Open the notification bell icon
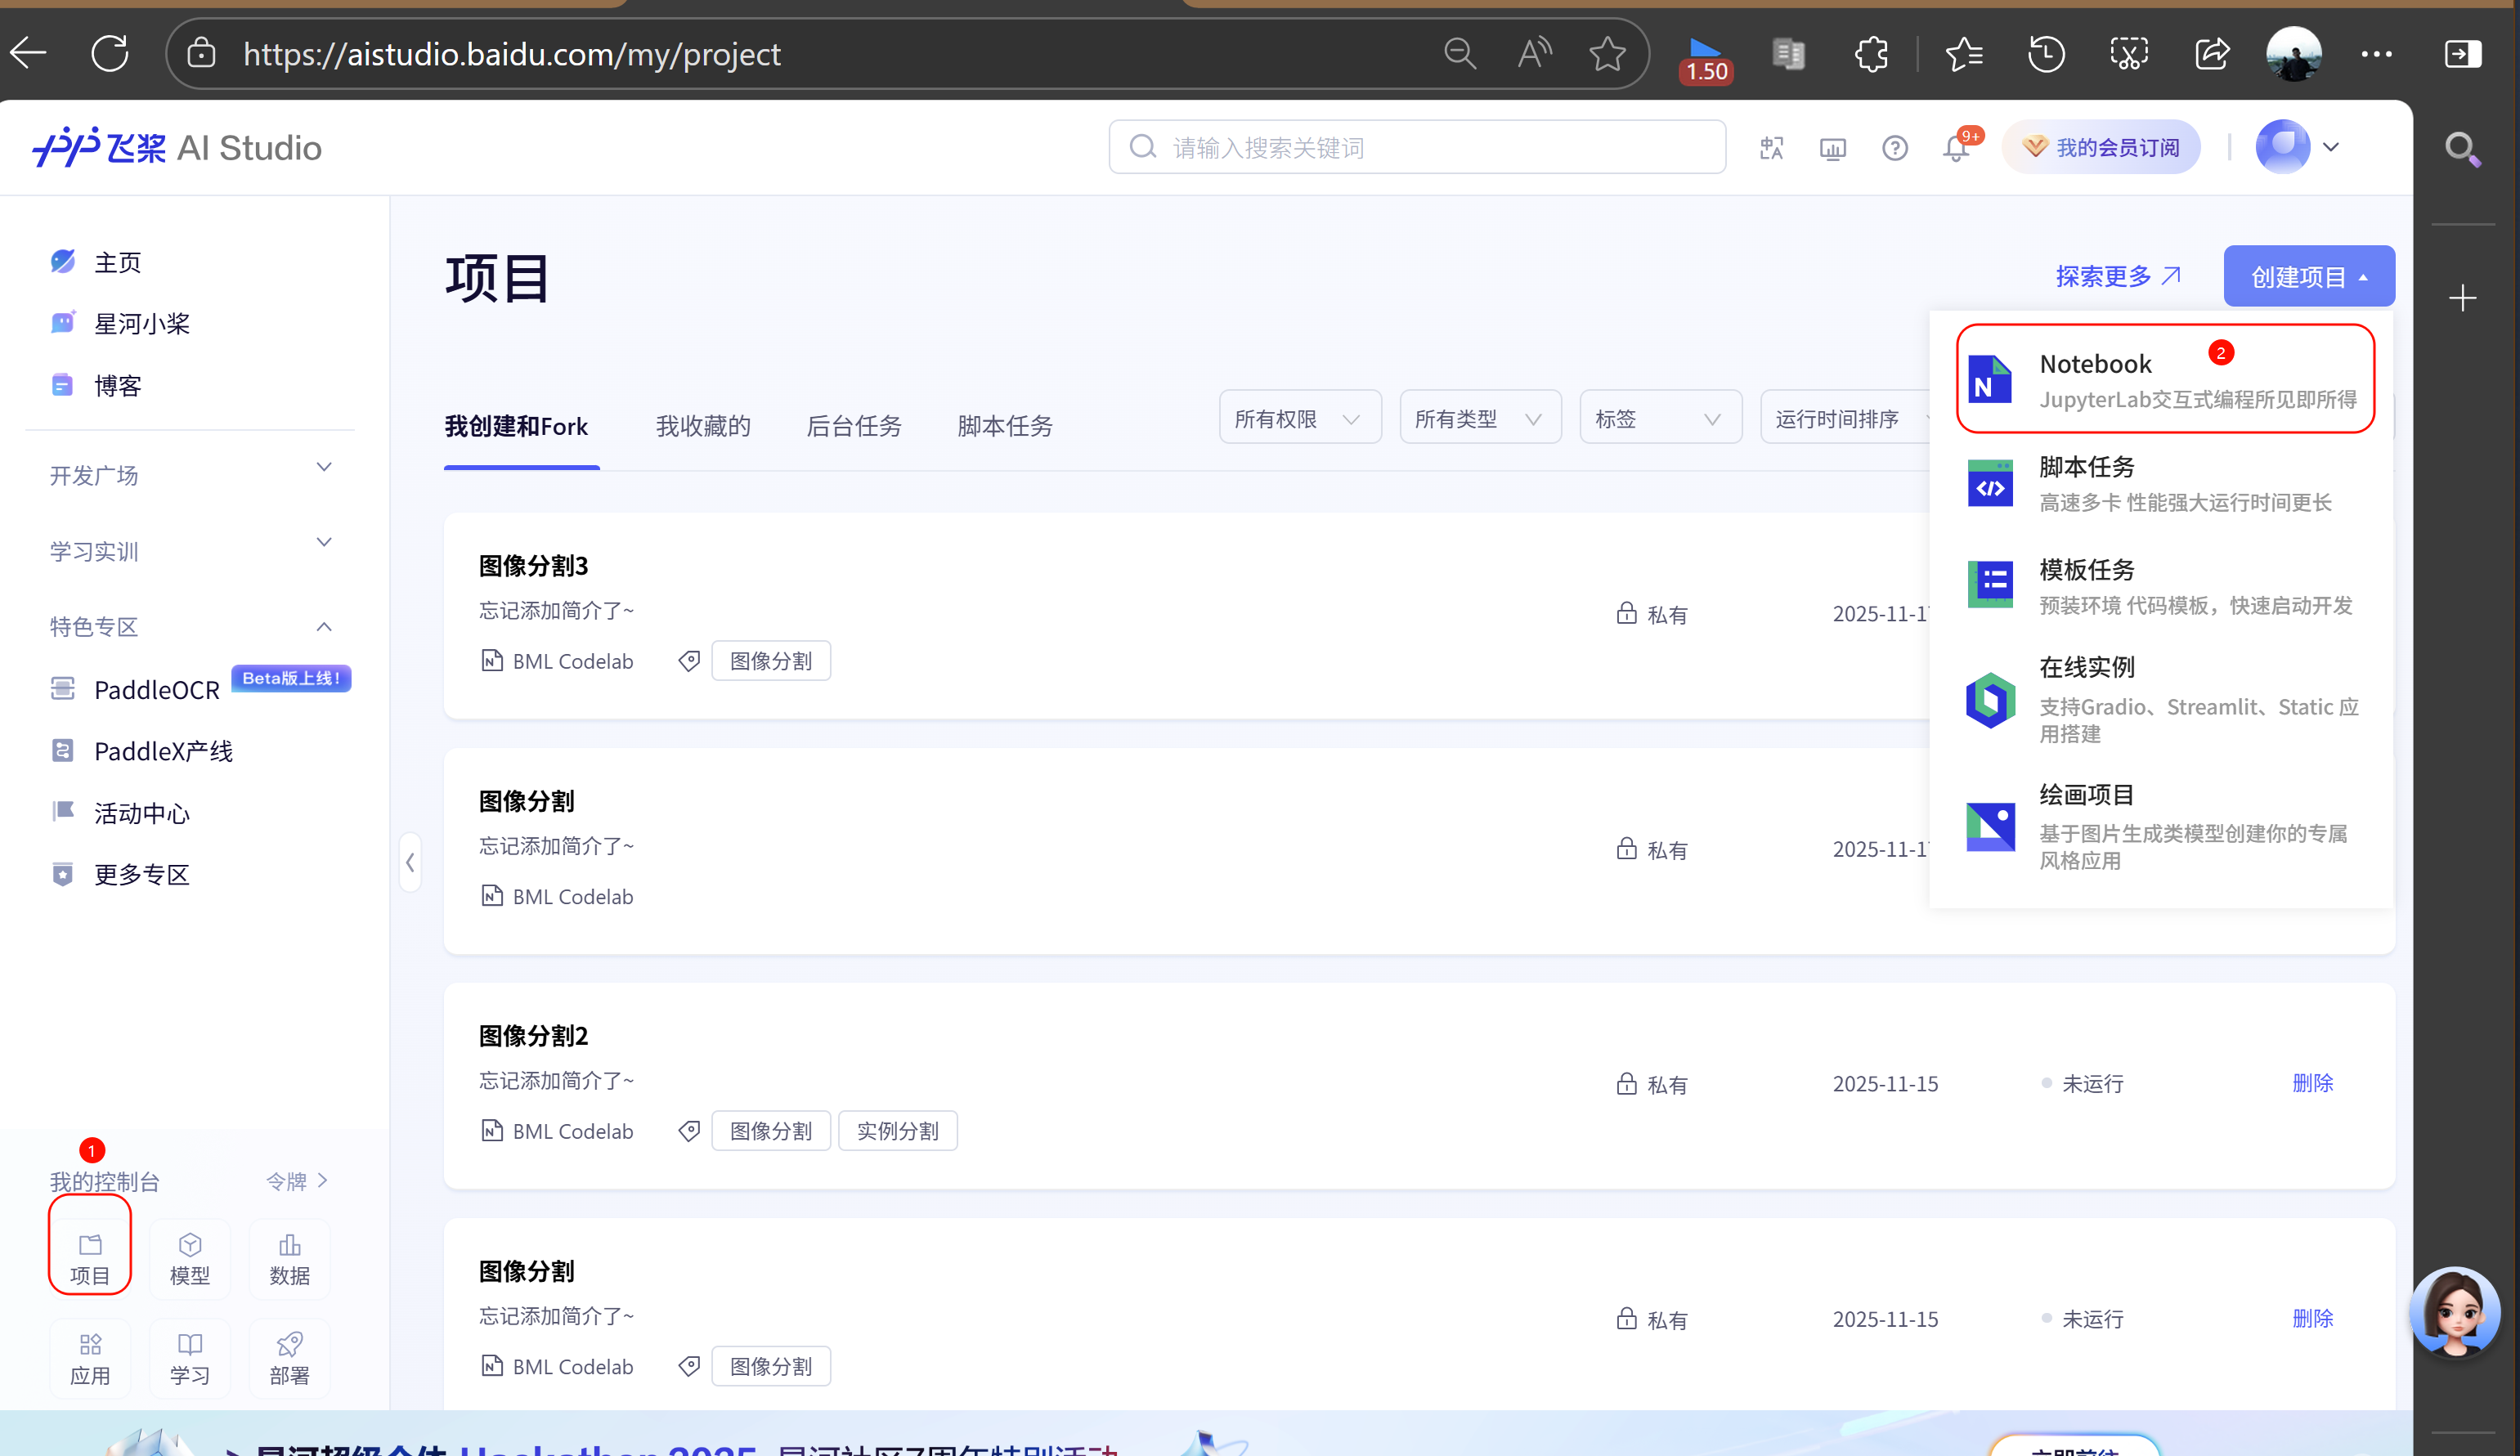Viewport: 2520px width, 1456px height. [1955, 148]
